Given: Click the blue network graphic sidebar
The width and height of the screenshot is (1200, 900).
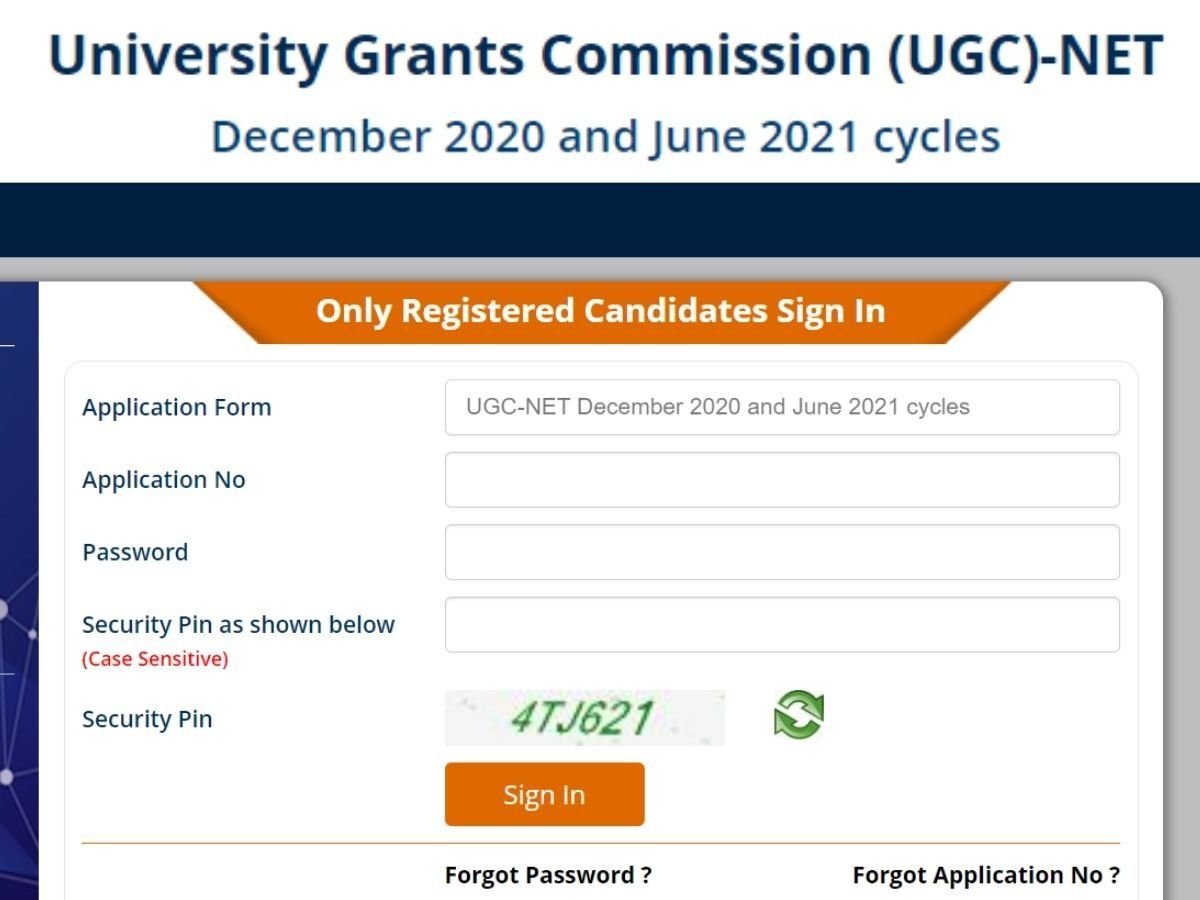Looking at the screenshot, I should pyautogui.click(x=15, y=590).
